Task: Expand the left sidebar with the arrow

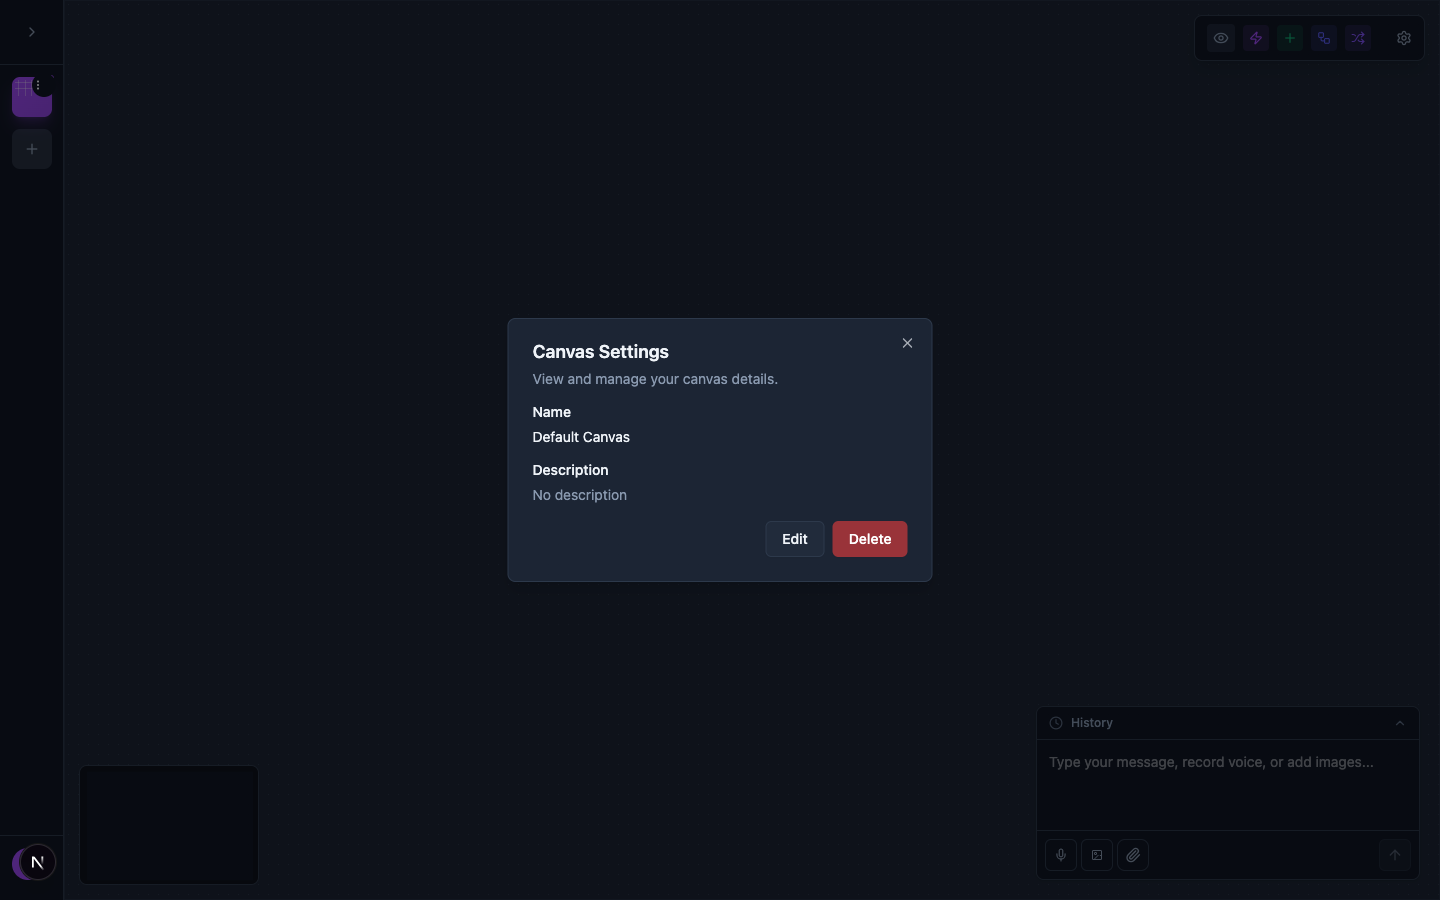Action: pos(31,32)
